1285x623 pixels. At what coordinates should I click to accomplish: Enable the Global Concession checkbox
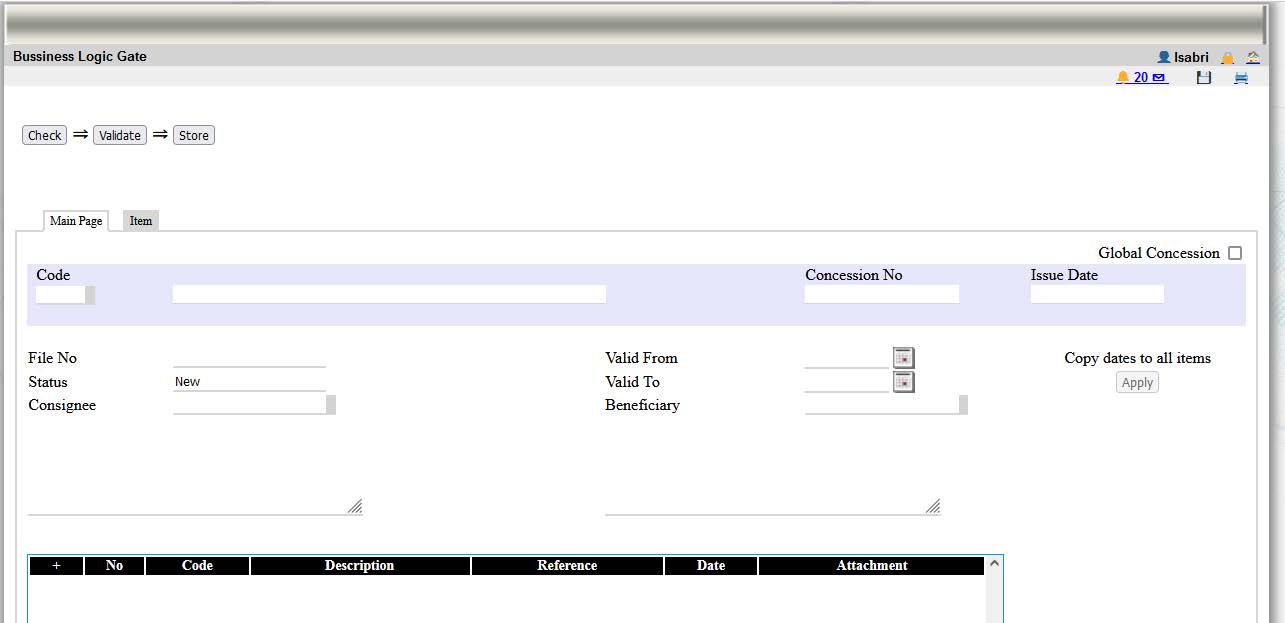tap(1235, 254)
